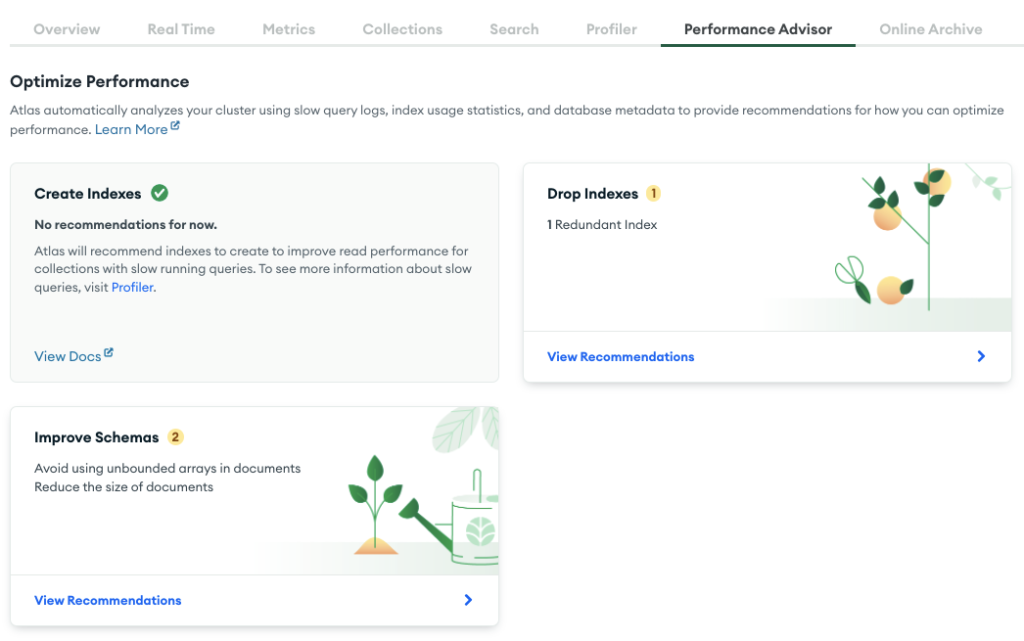Viewport: 1024px width, 641px height.
Task: Switch to the Profiler tab
Action: point(611,29)
